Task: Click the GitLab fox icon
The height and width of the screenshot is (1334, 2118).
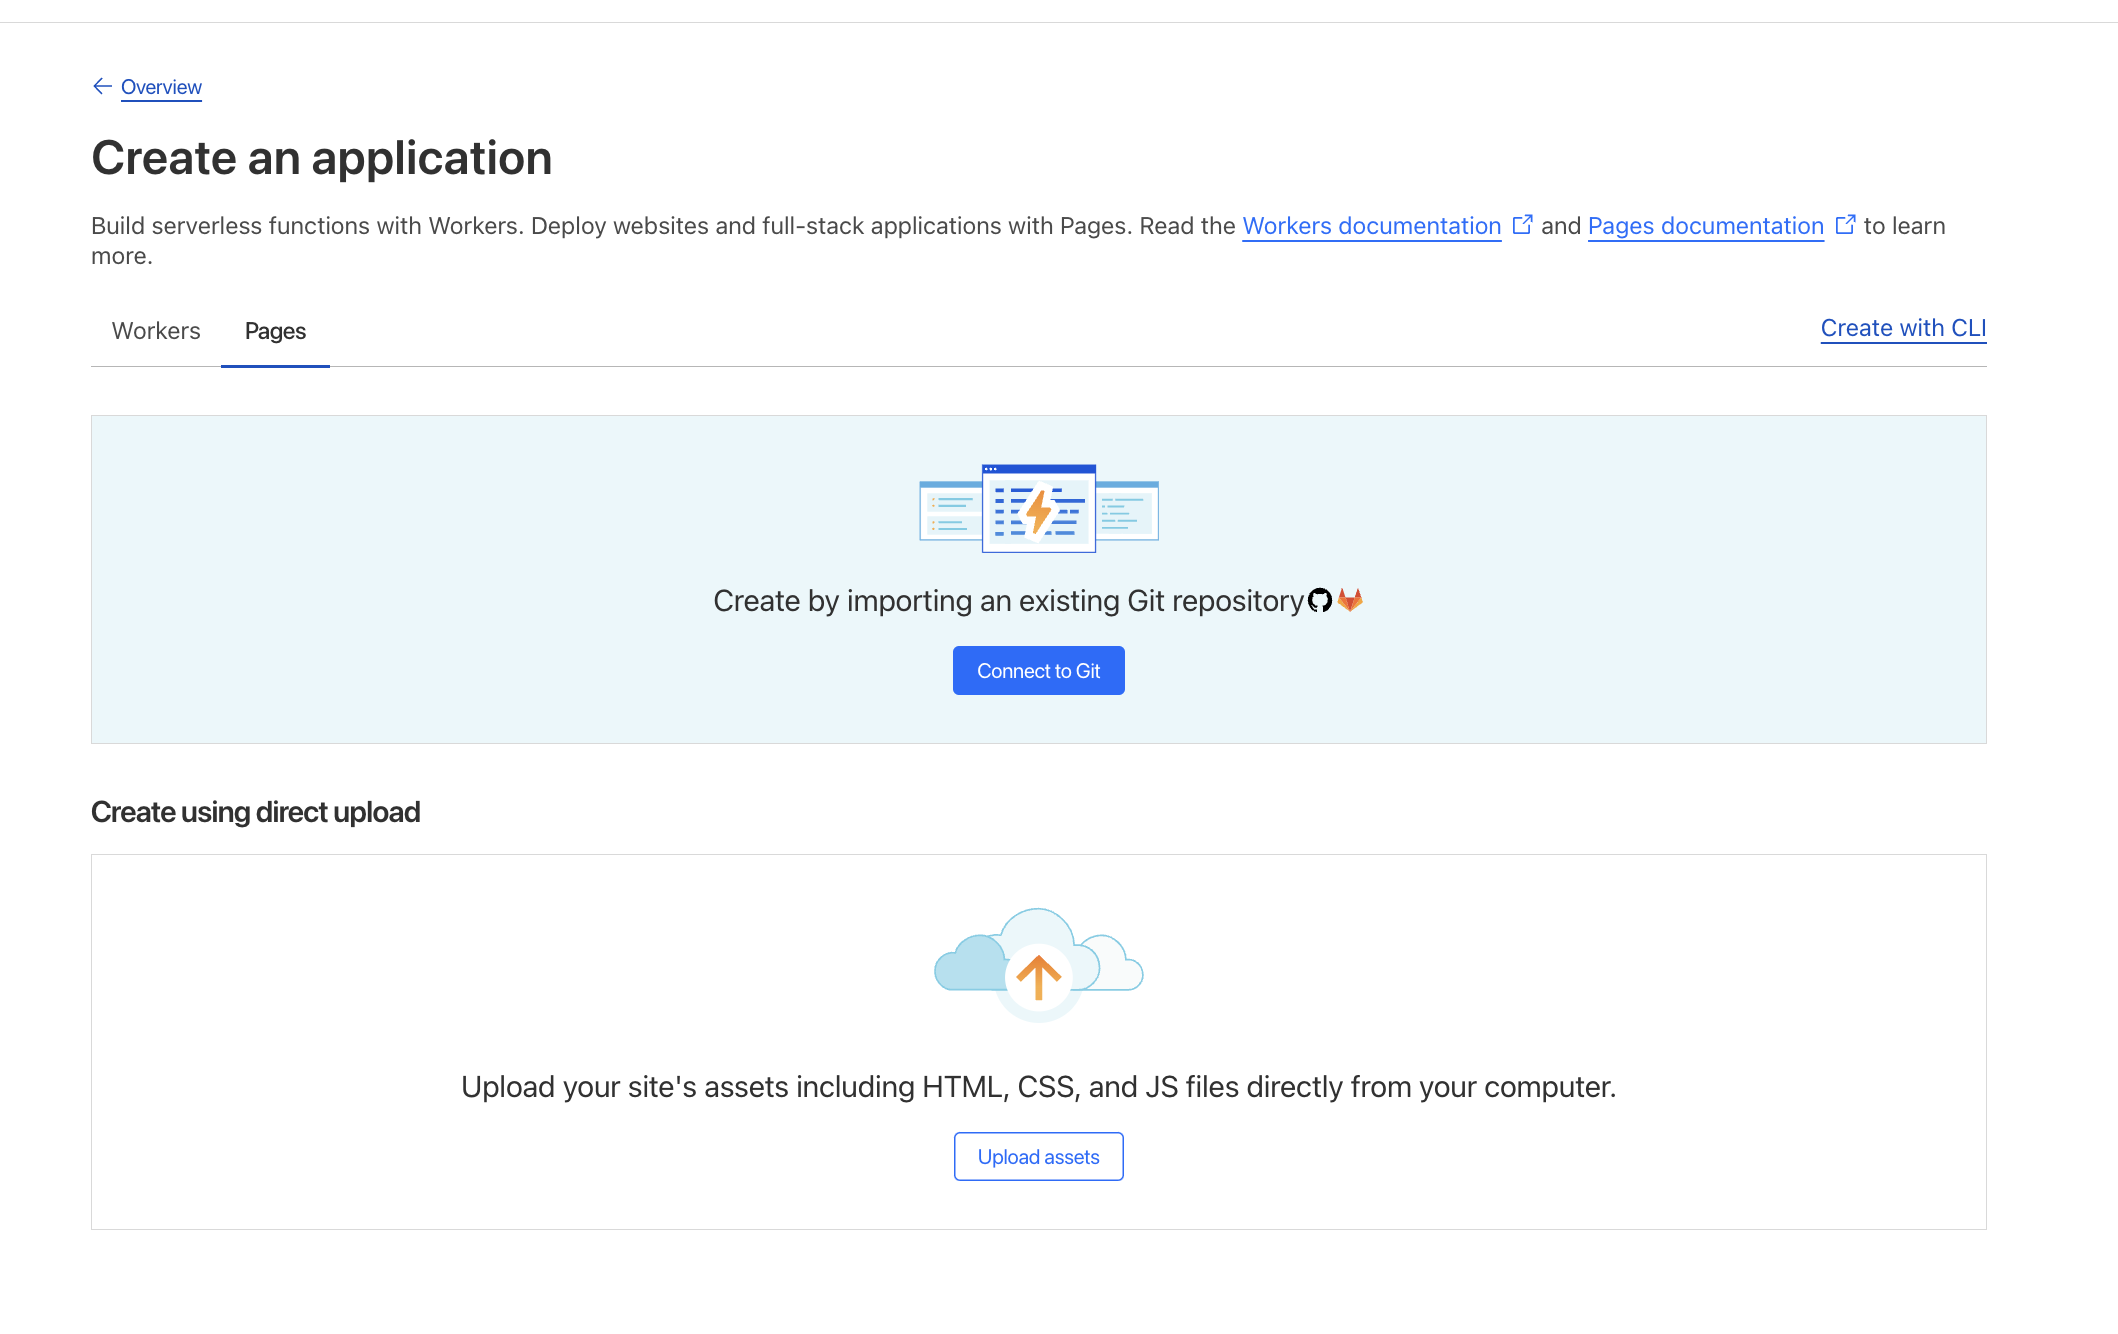Action: [1350, 600]
